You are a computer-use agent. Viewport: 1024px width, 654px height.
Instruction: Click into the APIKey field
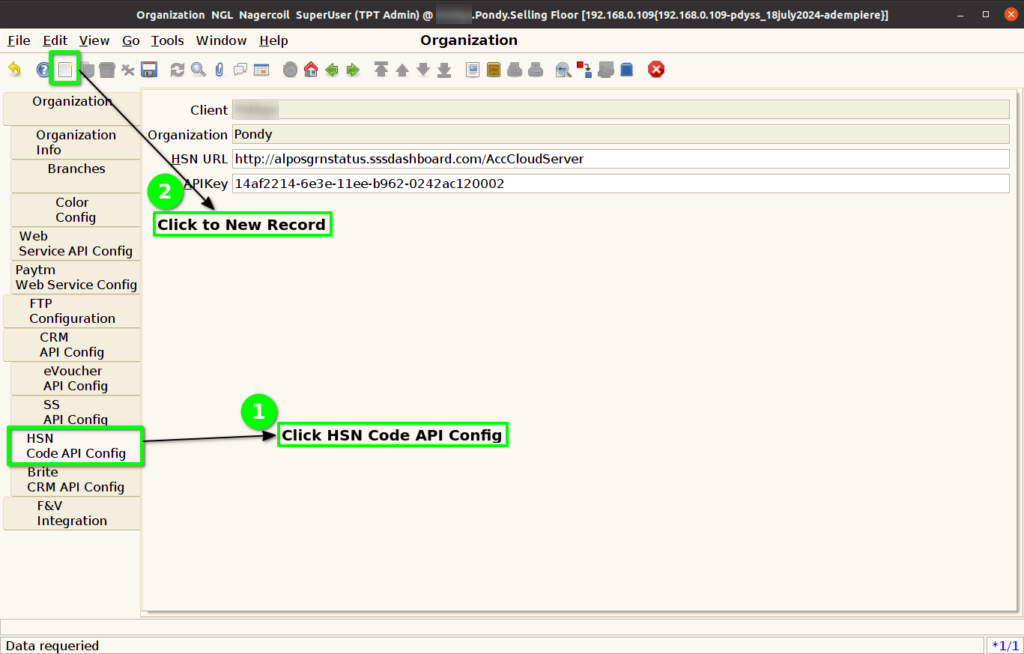tap(620, 184)
